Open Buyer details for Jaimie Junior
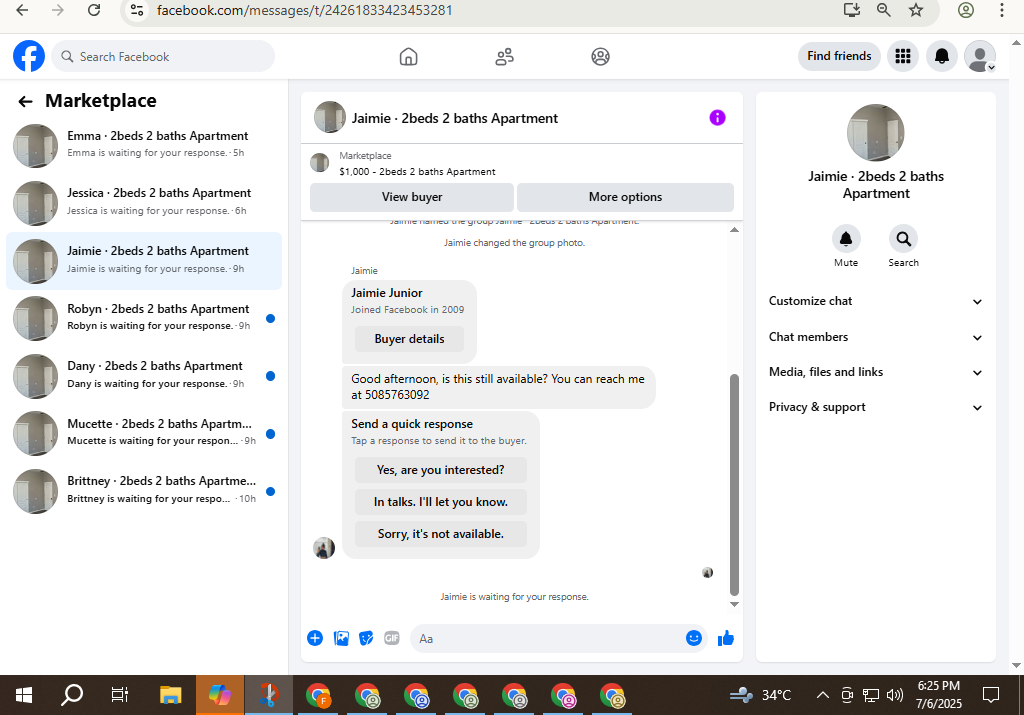1024x715 pixels. tap(409, 339)
